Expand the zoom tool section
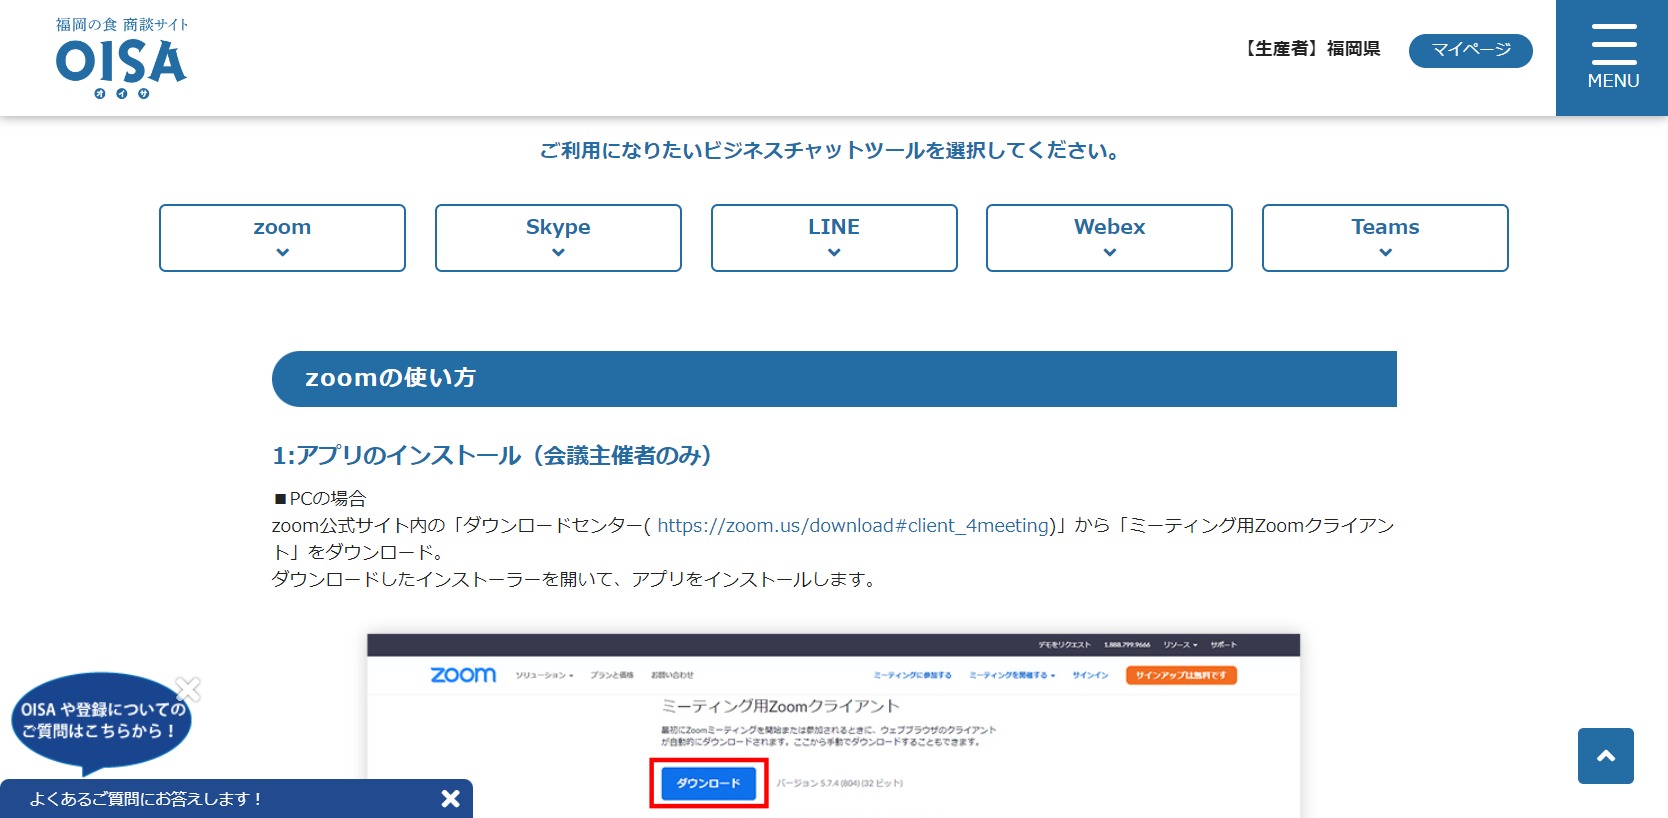This screenshot has height=818, width=1668. click(x=282, y=238)
